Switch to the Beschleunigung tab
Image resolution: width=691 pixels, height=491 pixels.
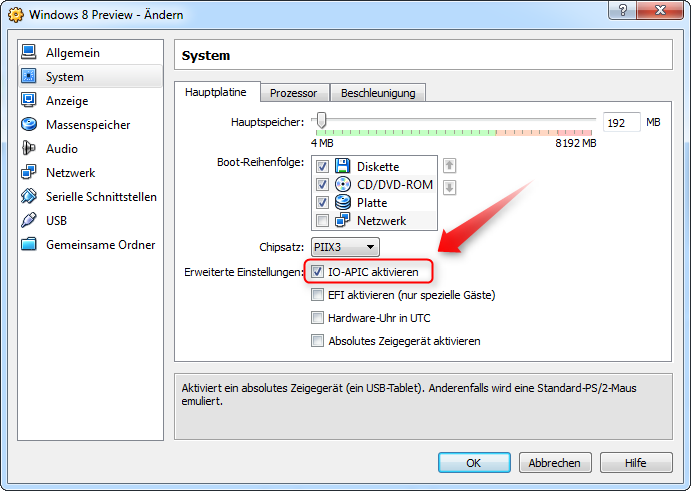(x=378, y=93)
